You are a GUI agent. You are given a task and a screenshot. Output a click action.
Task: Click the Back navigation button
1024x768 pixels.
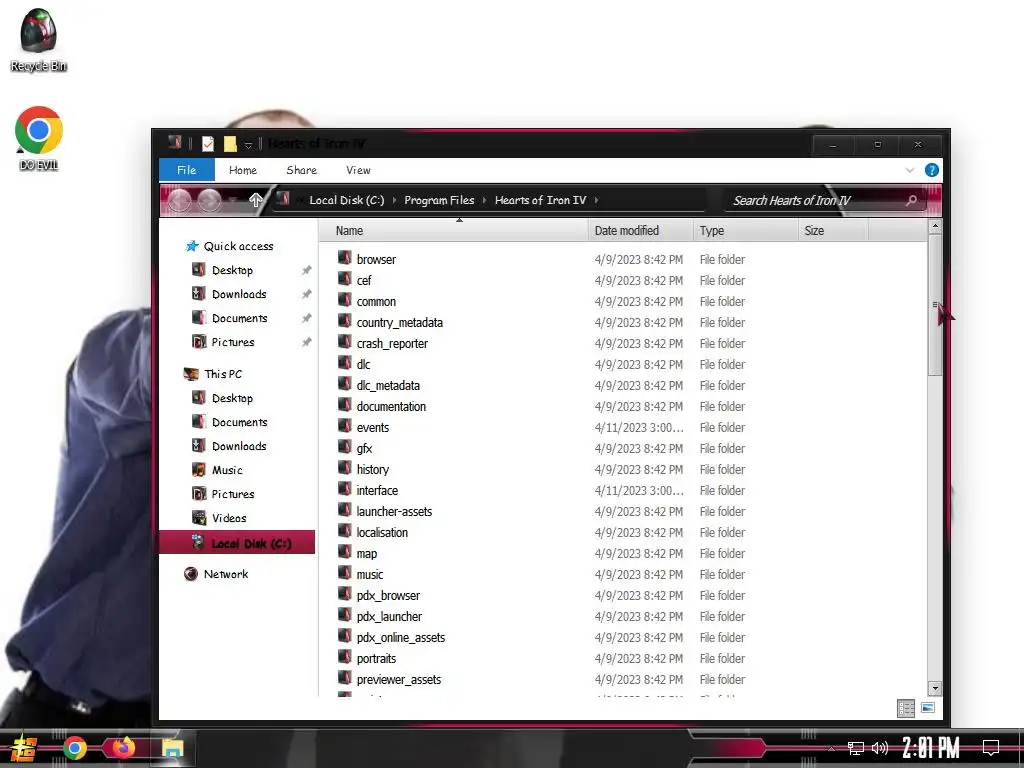(x=180, y=200)
